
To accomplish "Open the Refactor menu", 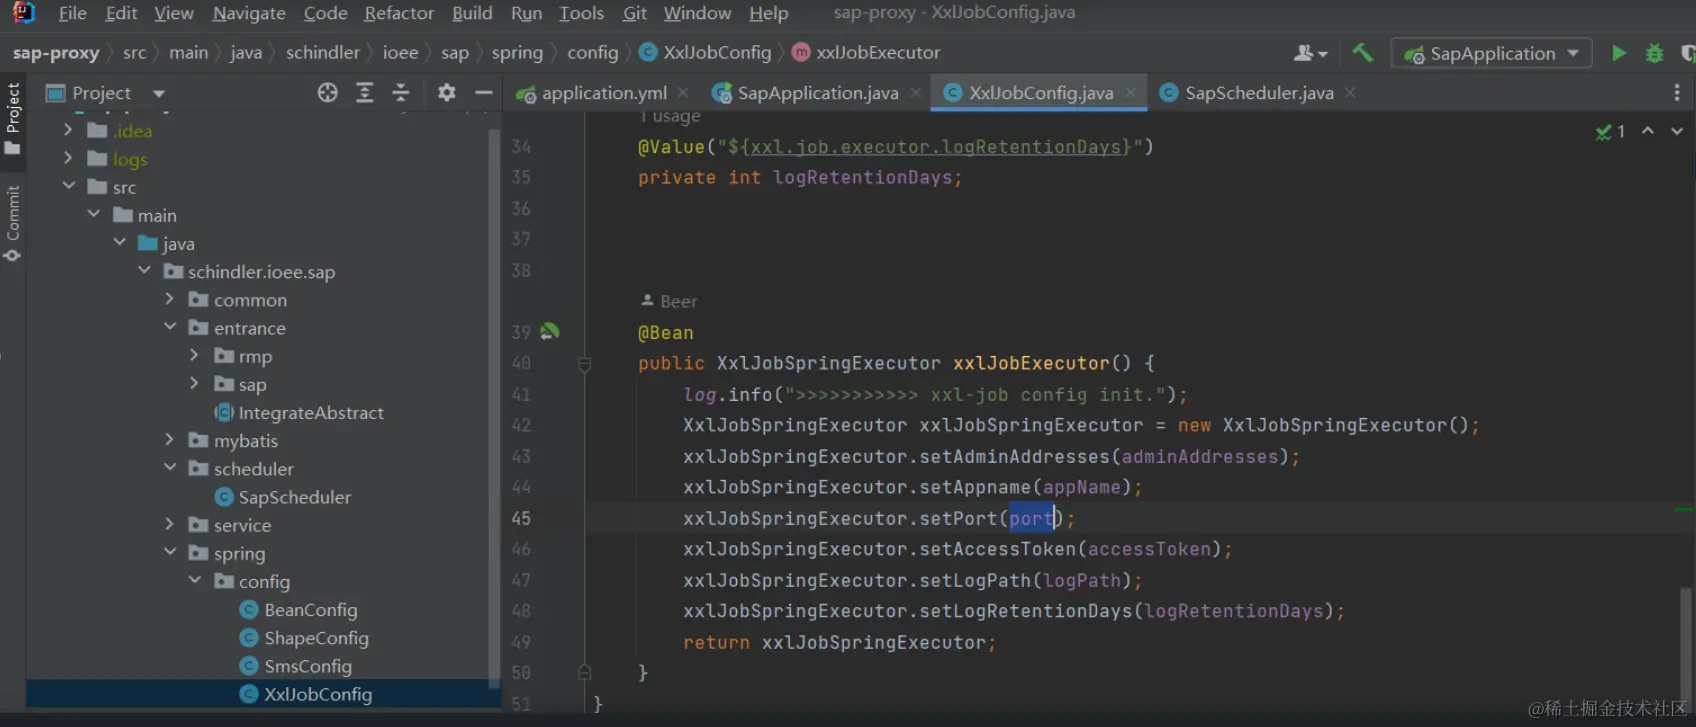I will tap(399, 13).
